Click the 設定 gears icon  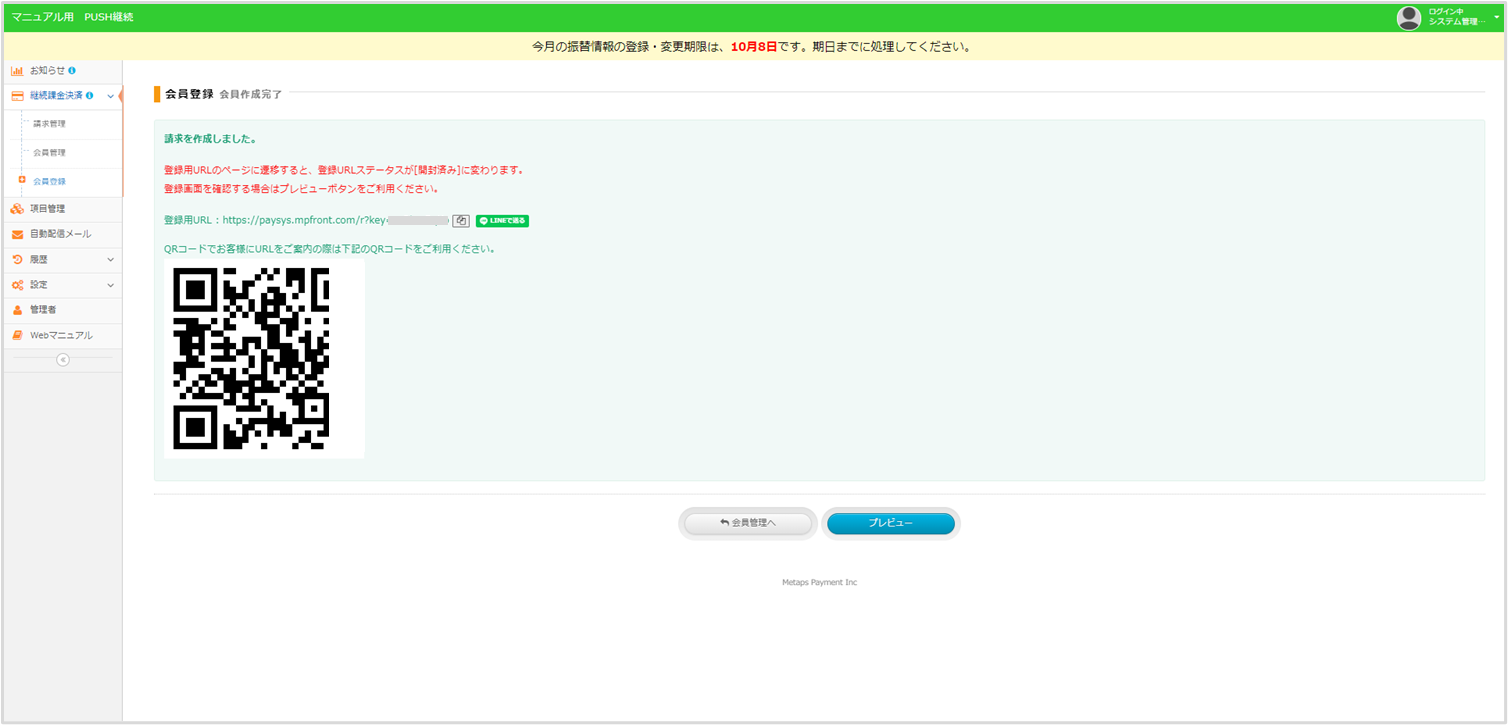[x=17, y=285]
